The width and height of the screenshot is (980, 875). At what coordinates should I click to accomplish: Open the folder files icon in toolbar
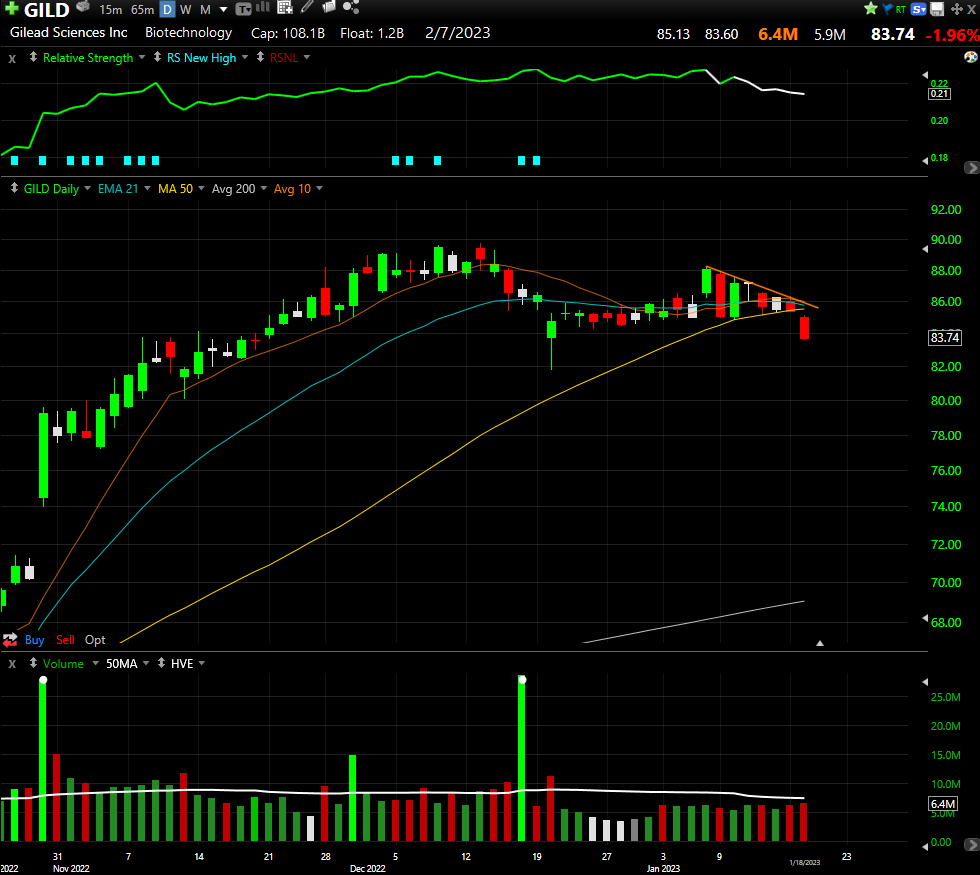click(x=329, y=7)
